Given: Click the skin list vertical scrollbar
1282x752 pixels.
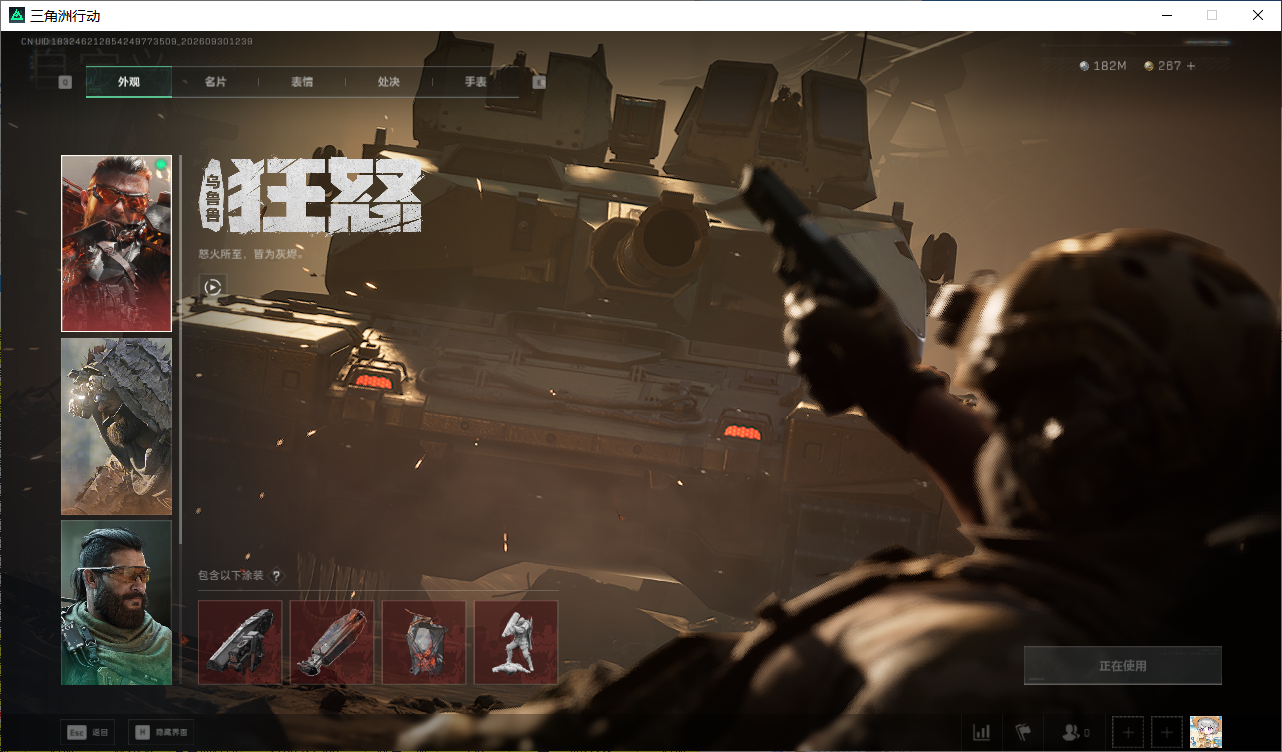Looking at the screenshot, I should (180, 350).
